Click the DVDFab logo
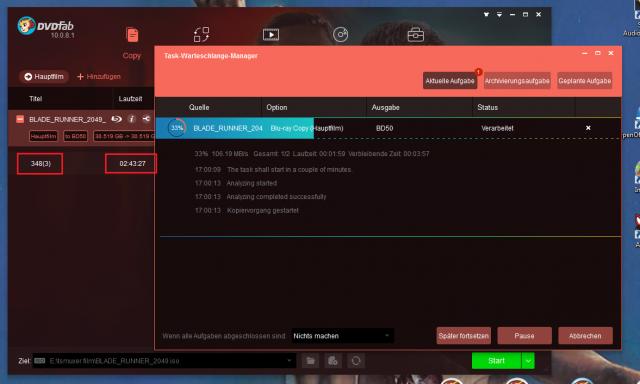Screen dimensions: 640x384 (46, 27)
